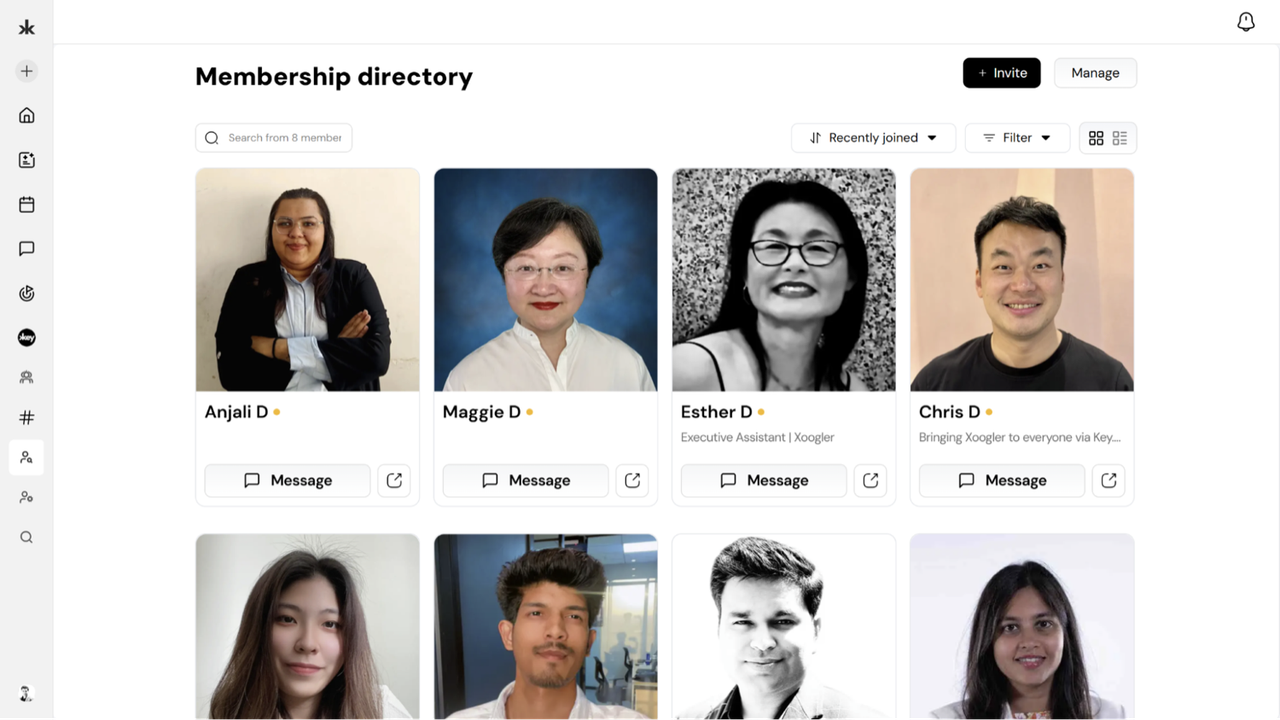The width and height of the screenshot is (1280, 720).
Task: Open the Recently joined sort dropdown
Action: coord(873,138)
